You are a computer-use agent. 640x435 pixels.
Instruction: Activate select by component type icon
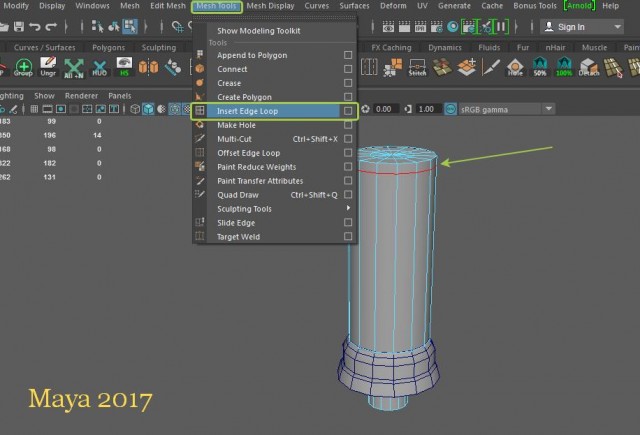tap(130, 27)
